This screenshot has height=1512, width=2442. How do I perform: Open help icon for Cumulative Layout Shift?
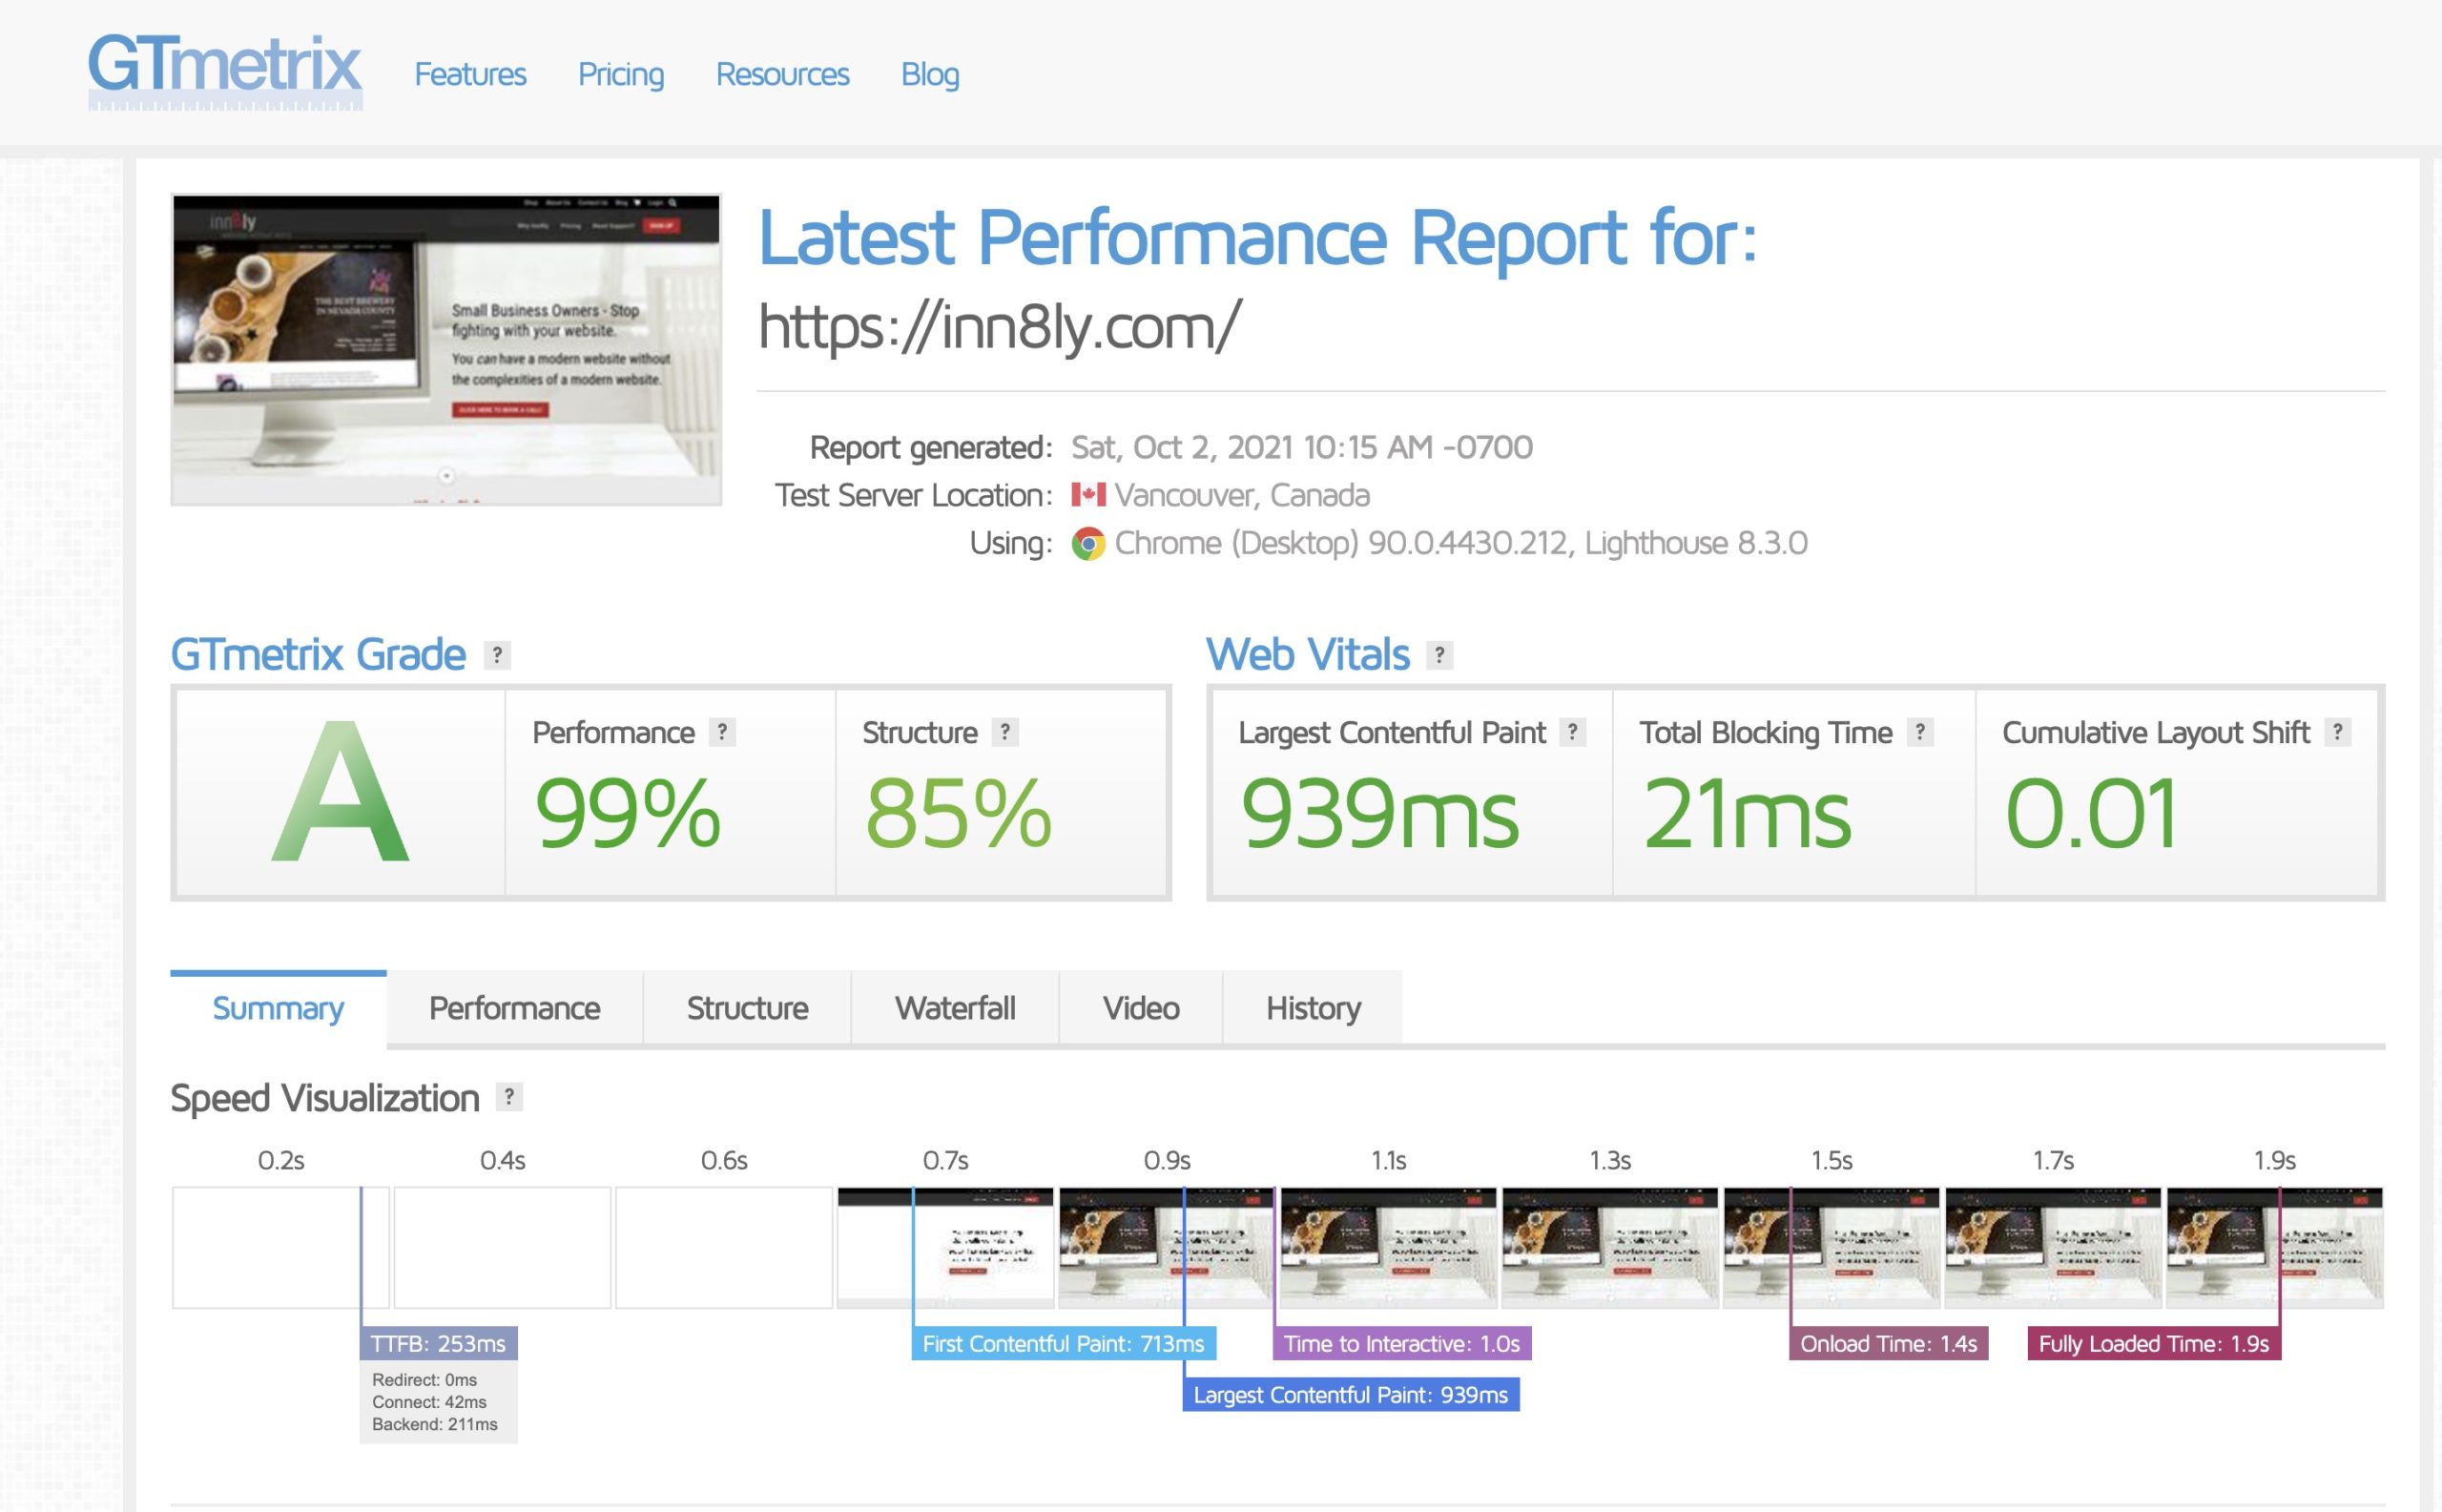tap(2337, 732)
